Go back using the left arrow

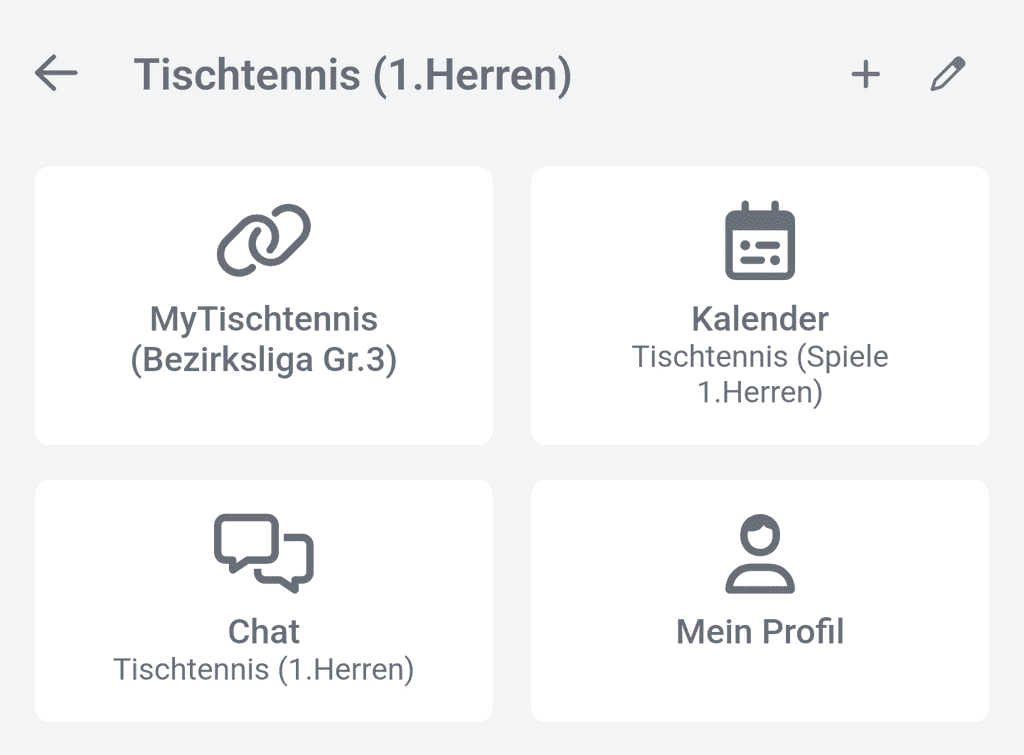click(x=56, y=74)
